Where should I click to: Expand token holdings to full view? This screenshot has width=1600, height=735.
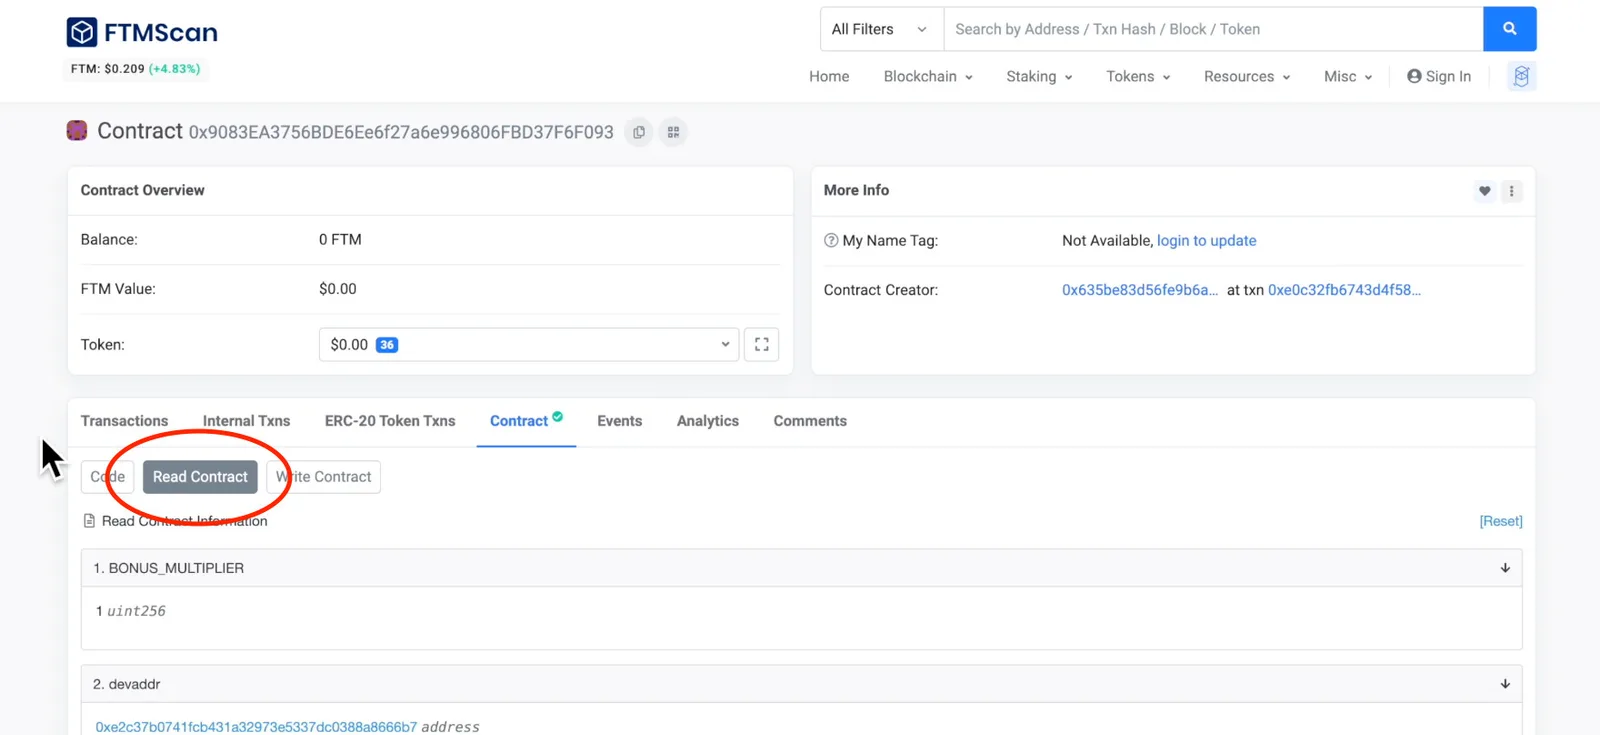coord(762,345)
